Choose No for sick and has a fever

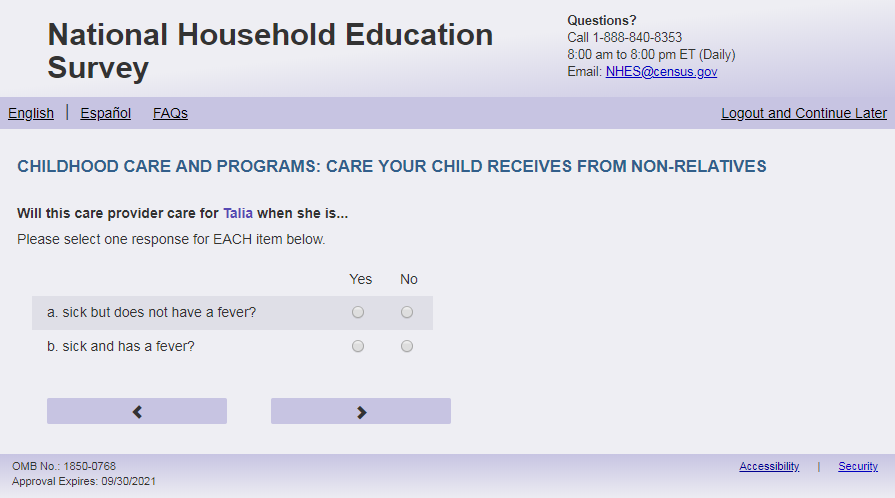click(x=407, y=347)
